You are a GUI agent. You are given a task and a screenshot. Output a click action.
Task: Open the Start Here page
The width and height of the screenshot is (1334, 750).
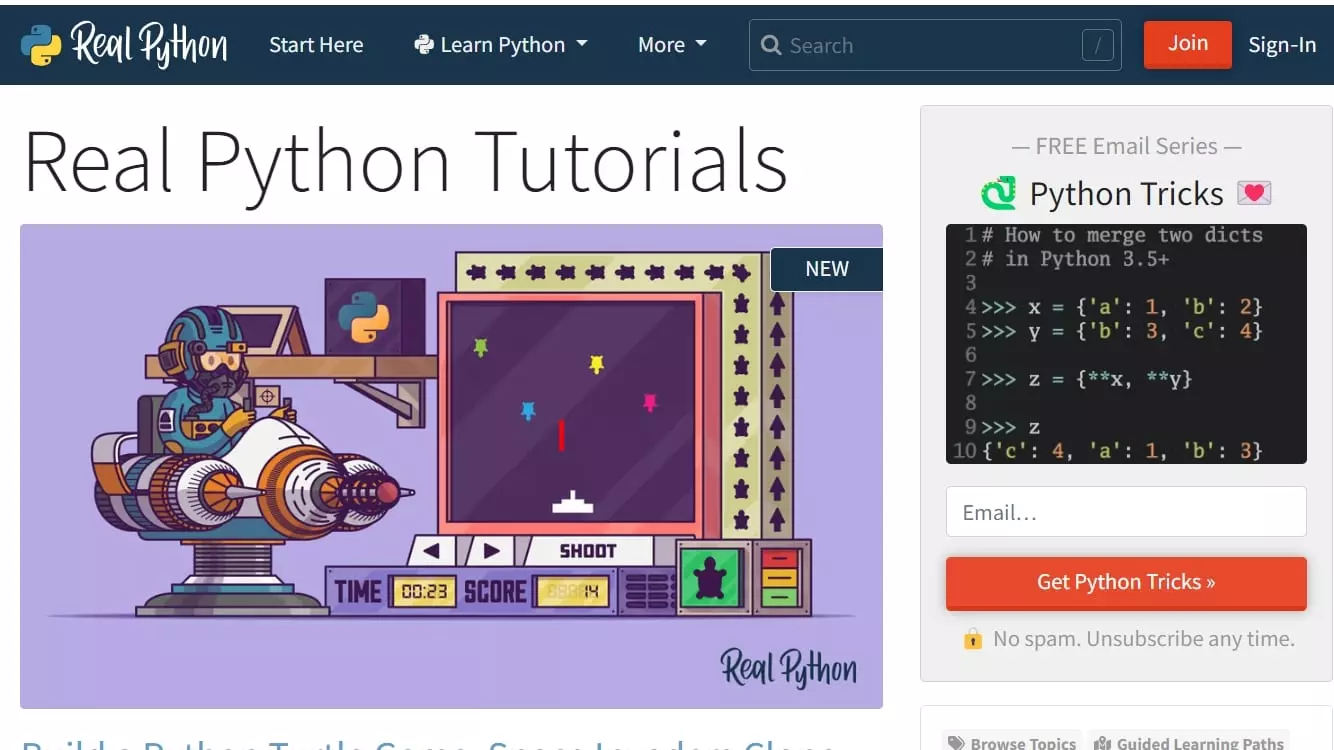click(x=316, y=45)
